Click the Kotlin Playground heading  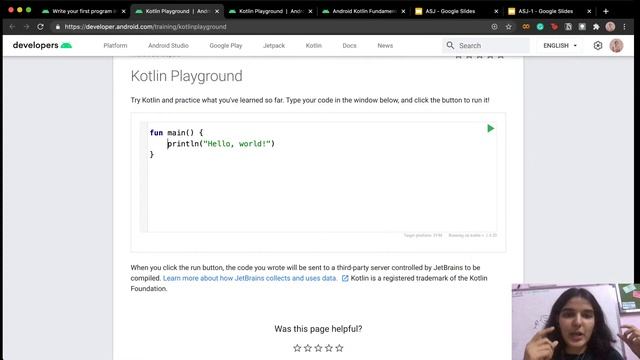click(187, 76)
